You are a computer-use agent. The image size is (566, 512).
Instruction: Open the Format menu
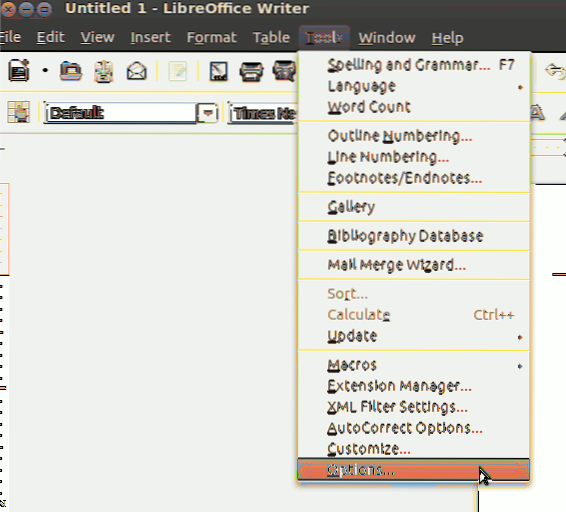[x=212, y=37]
